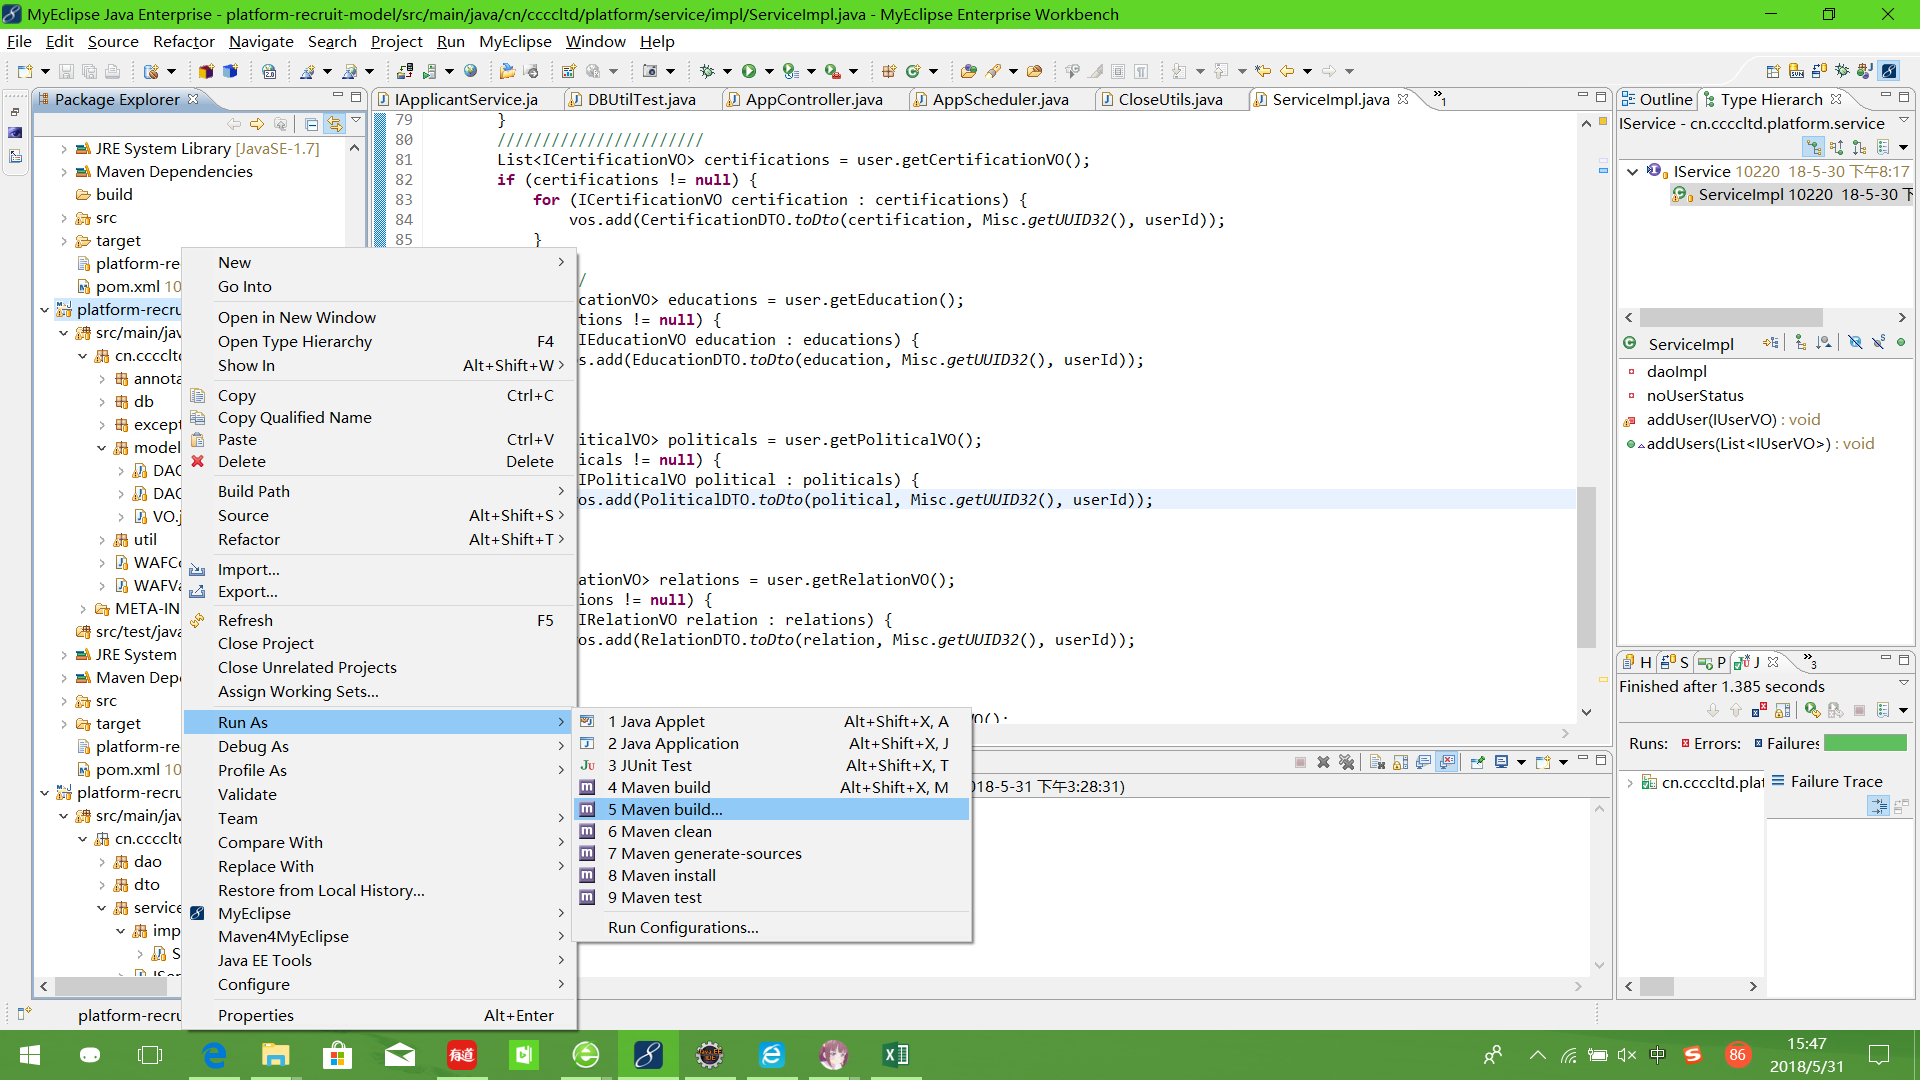Click Rerun Test in JUnit panel
Screen dimensions: 1920x1080
point(1812,710)
